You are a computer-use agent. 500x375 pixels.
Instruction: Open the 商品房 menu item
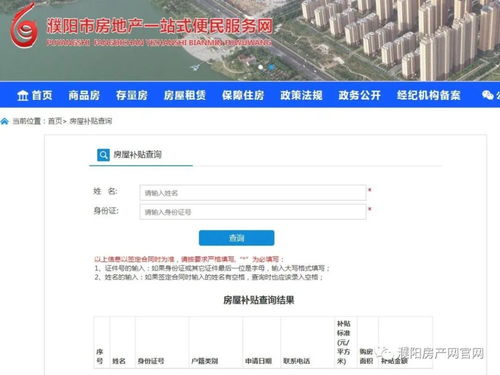[84, 96]
